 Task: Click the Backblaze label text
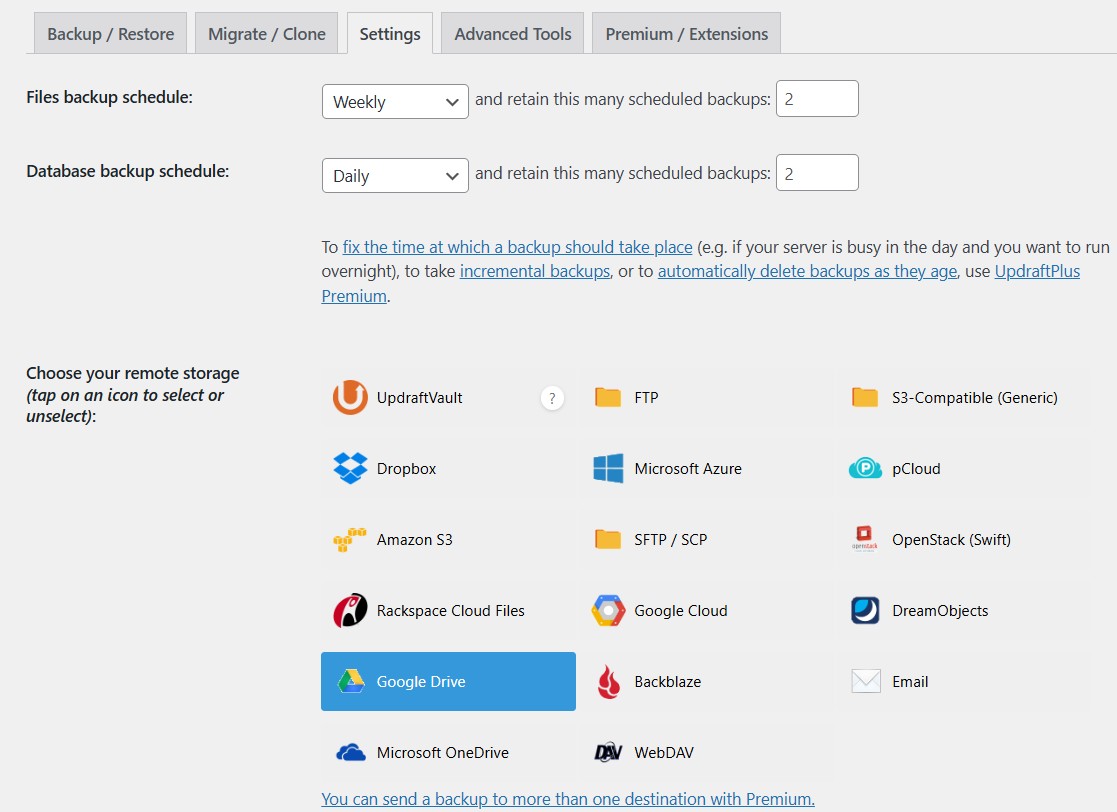pos(667,682)
